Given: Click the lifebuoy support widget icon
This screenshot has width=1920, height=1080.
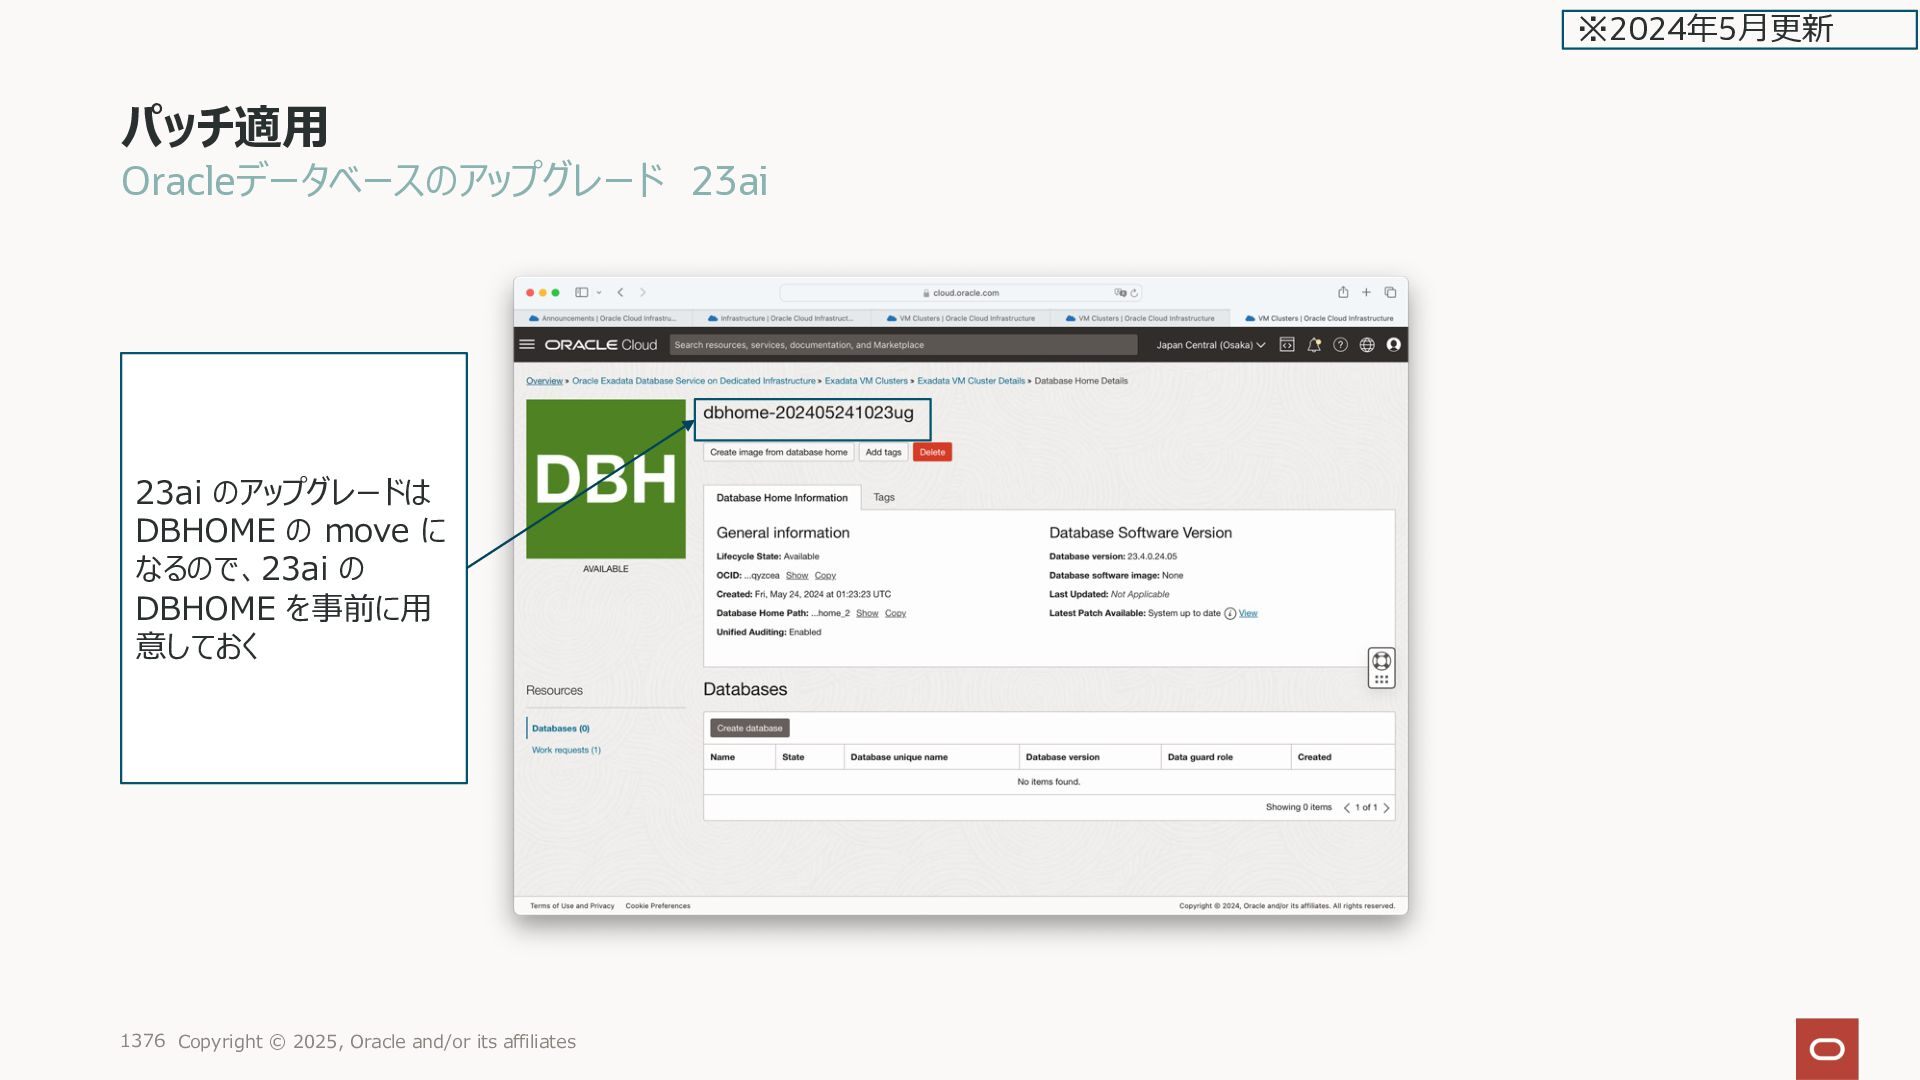Looking at the screenshot, I should pos(1381,661).
